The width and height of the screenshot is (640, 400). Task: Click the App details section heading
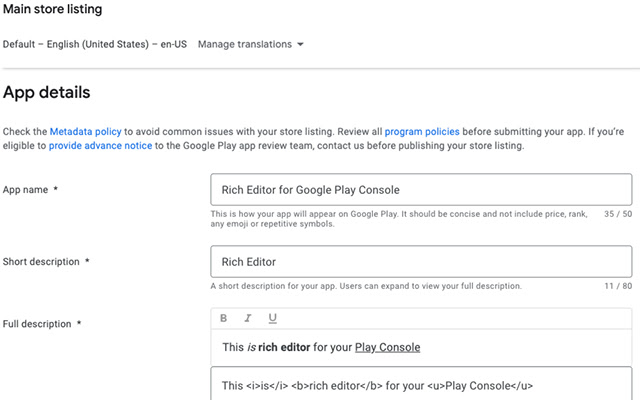47,93
